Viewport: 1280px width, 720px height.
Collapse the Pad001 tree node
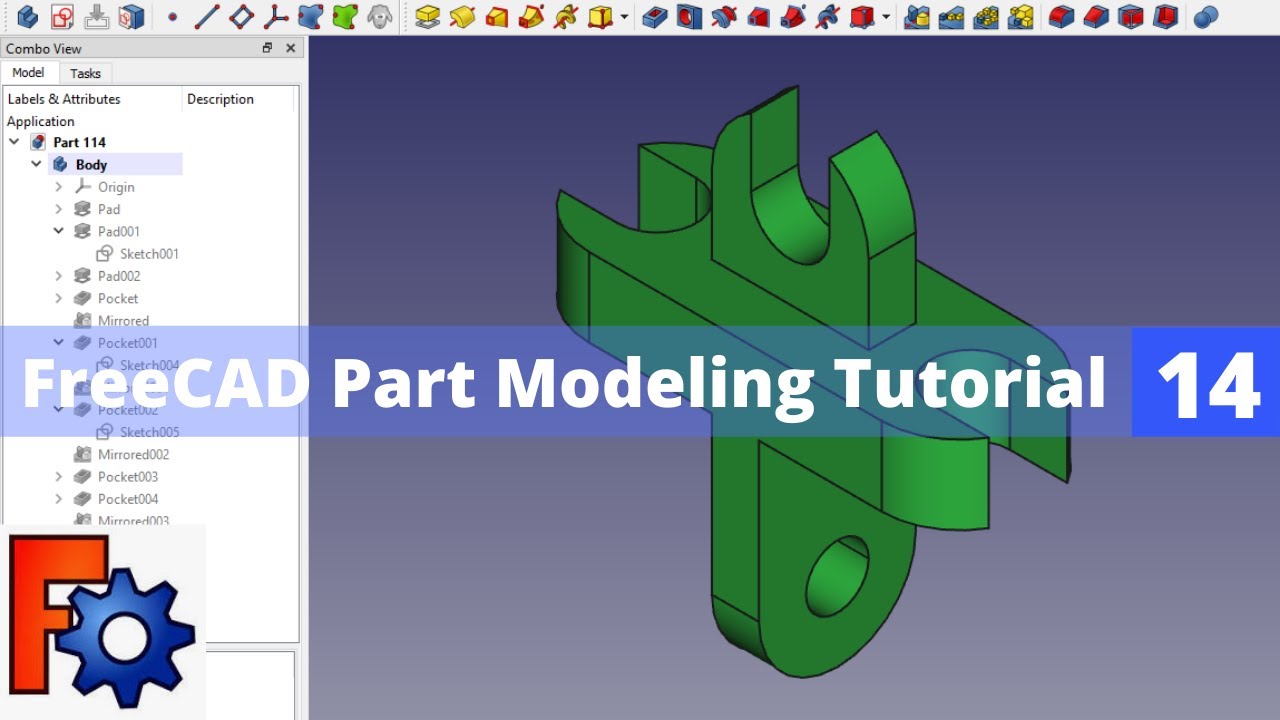pos(58,231)
